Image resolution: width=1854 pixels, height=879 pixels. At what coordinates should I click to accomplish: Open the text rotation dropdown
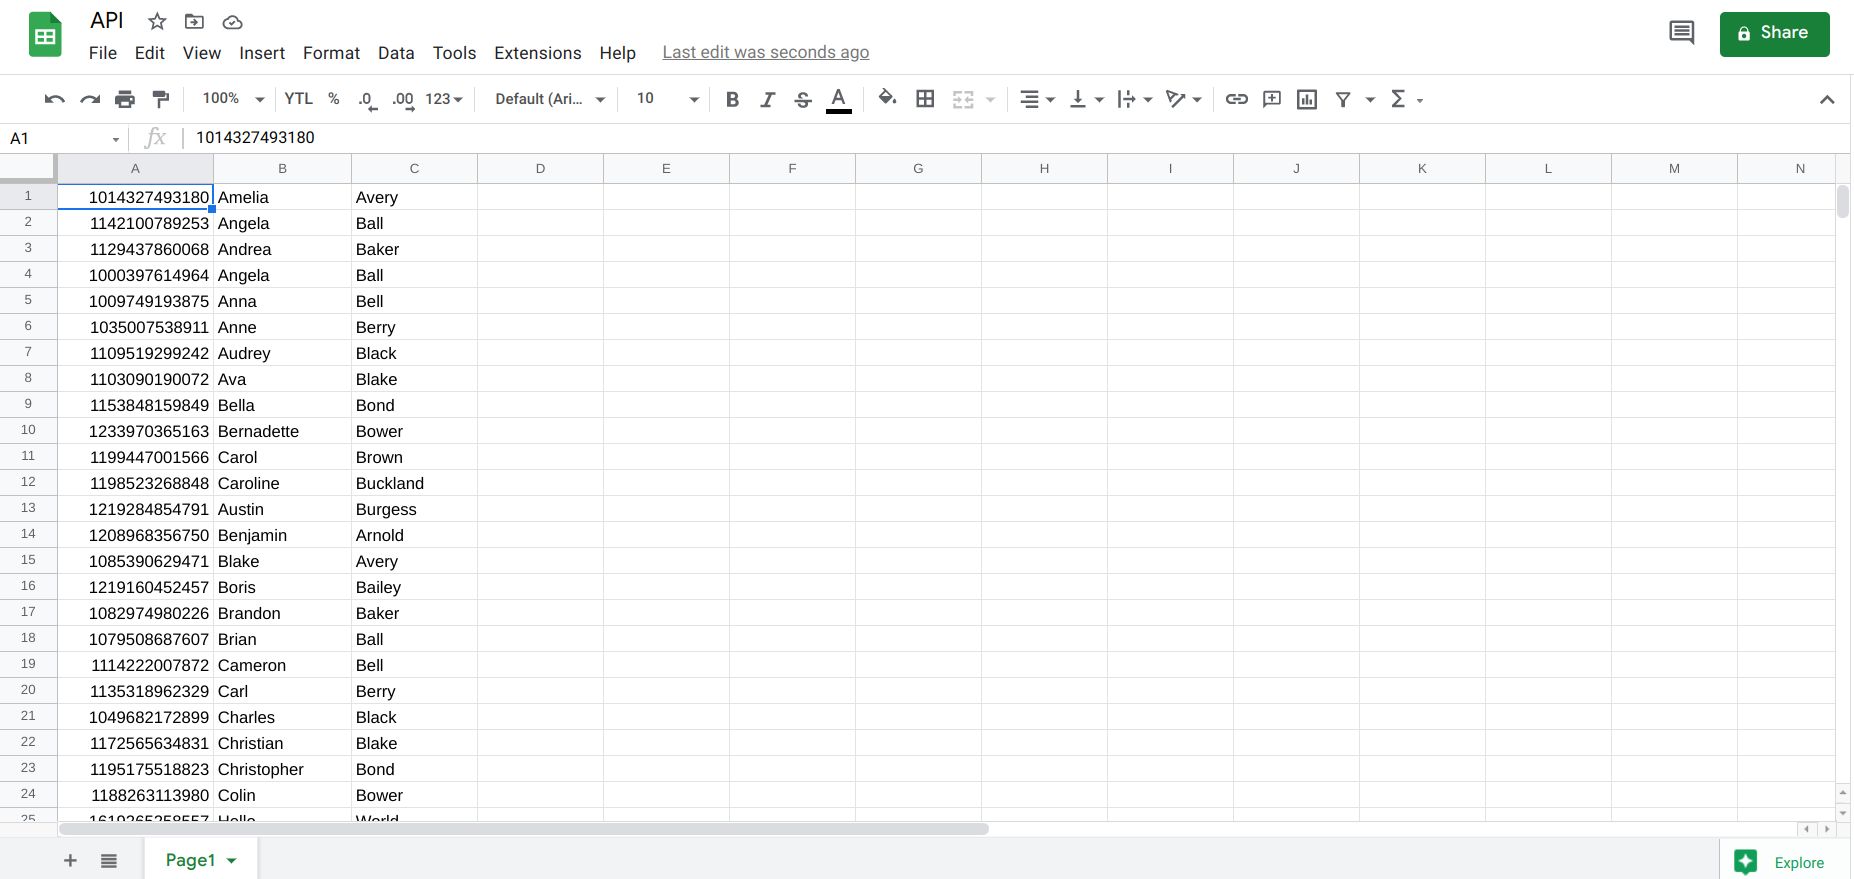(x=1184, y=99)
